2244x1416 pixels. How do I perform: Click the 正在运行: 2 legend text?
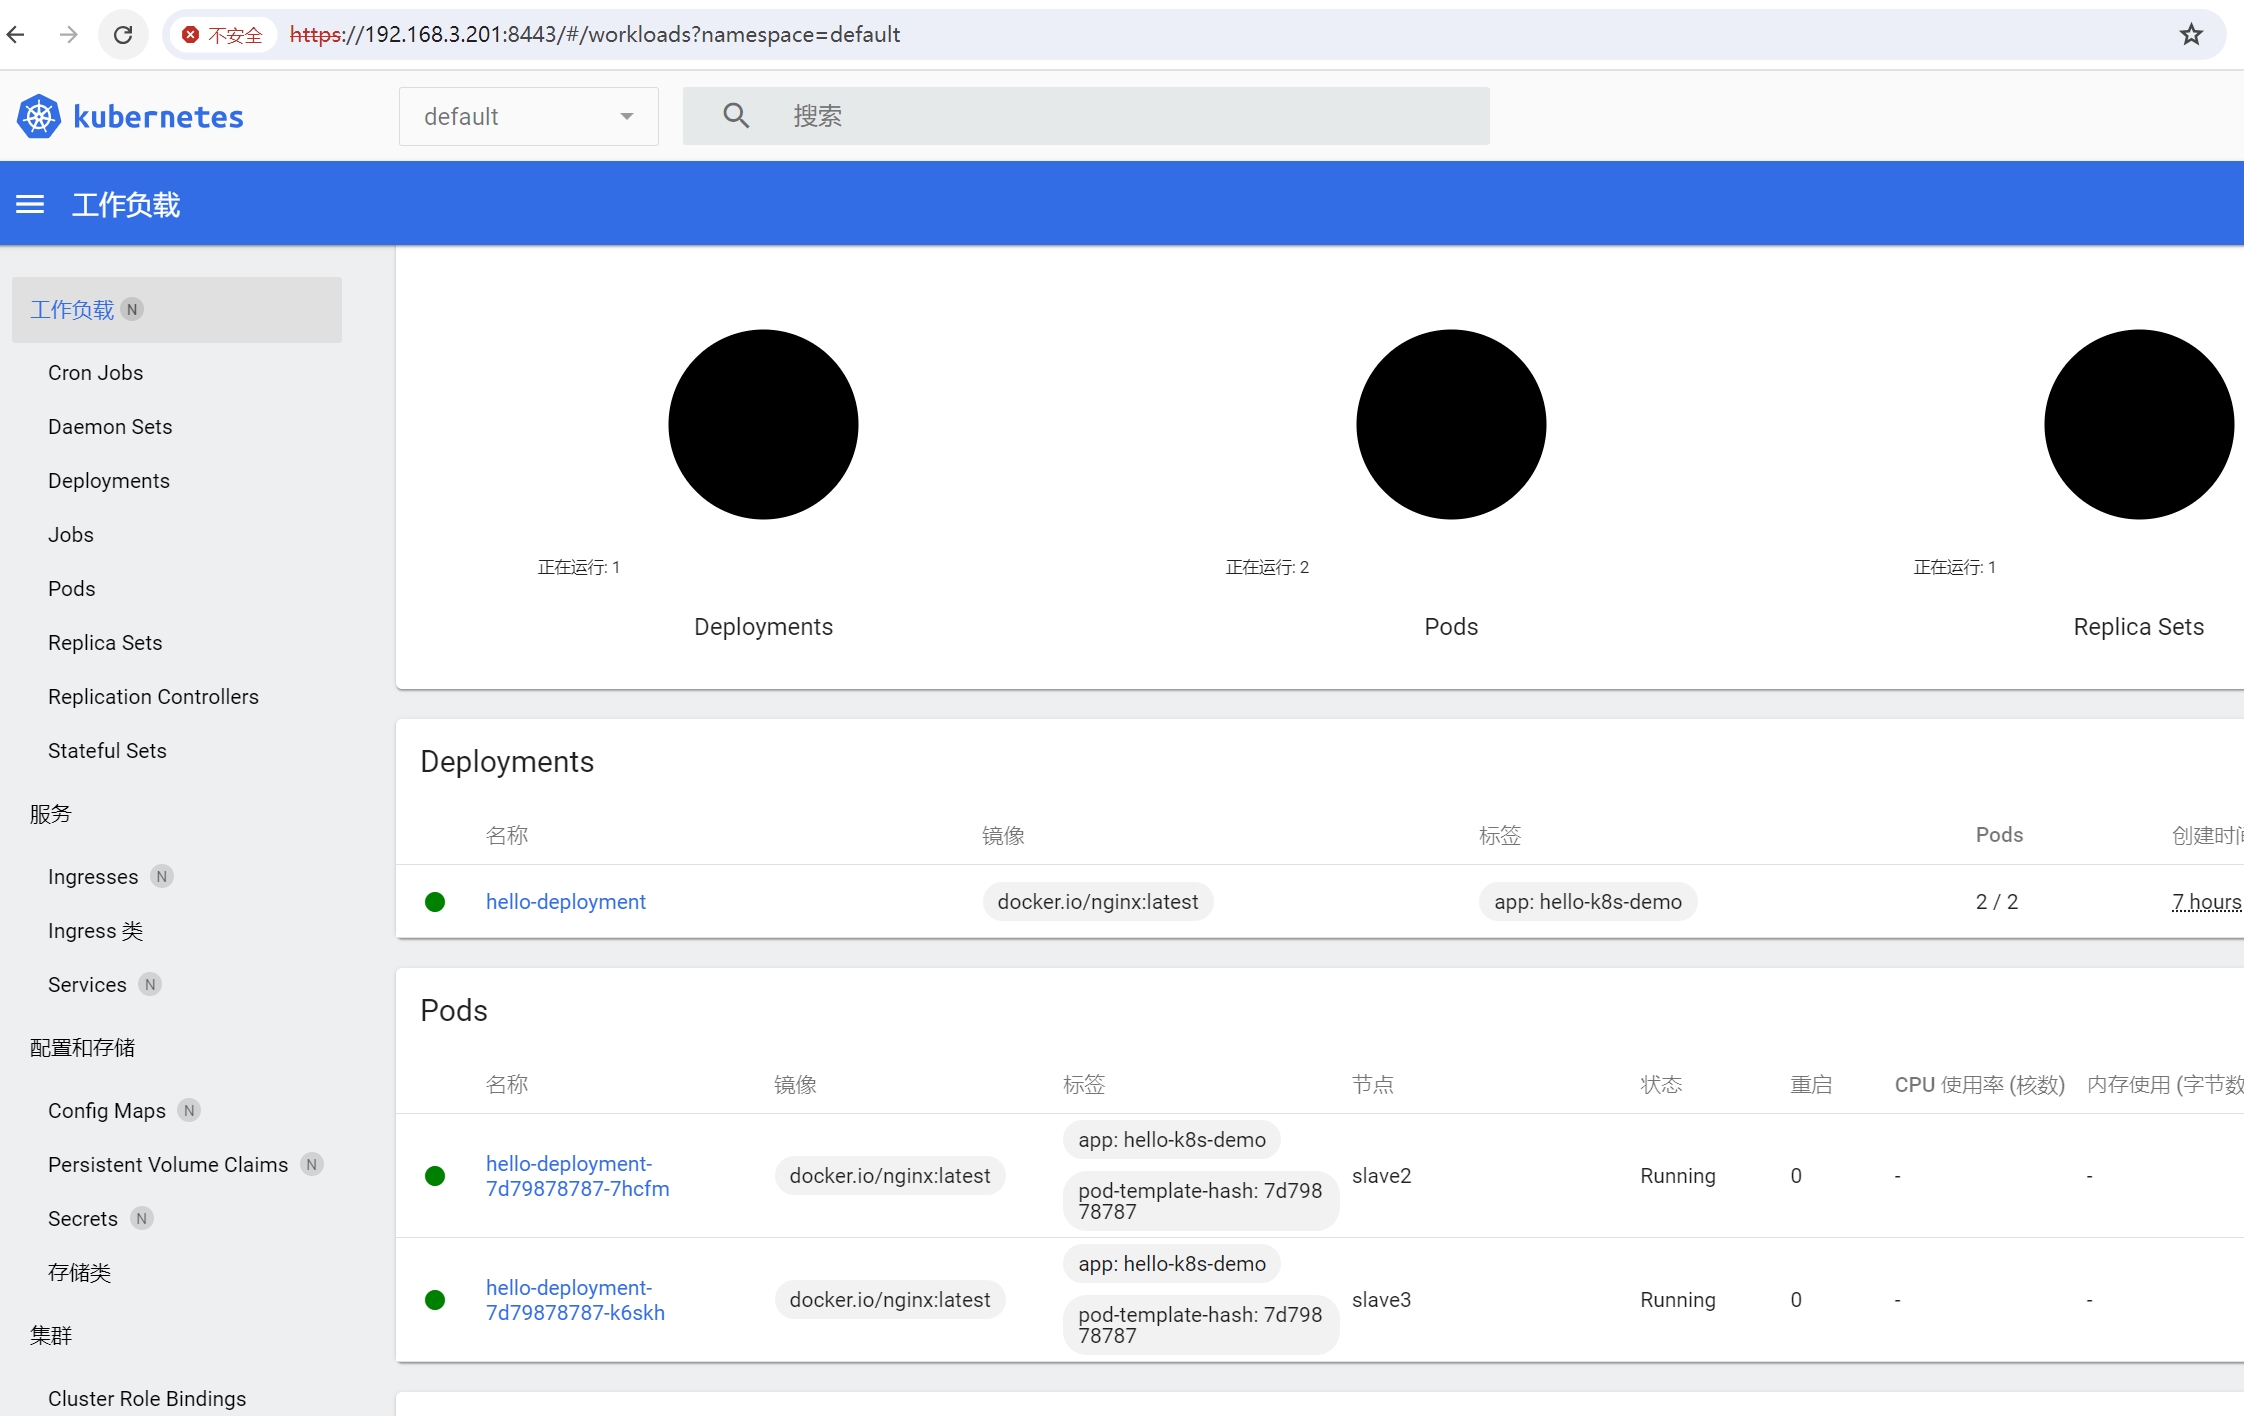[x=1267, y=567]
